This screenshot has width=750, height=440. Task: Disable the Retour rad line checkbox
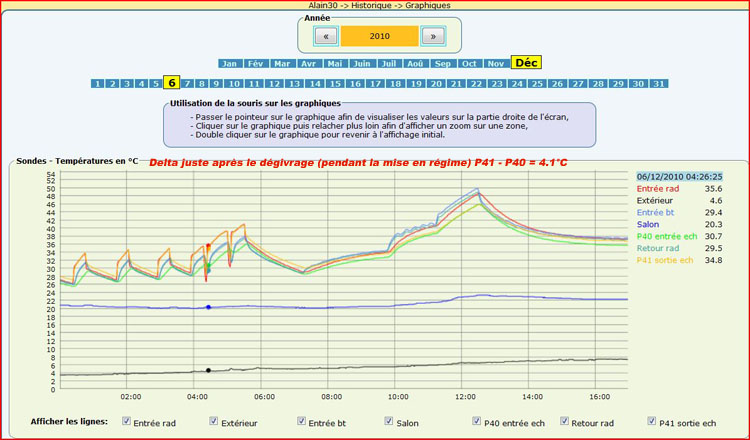(565, 422)
